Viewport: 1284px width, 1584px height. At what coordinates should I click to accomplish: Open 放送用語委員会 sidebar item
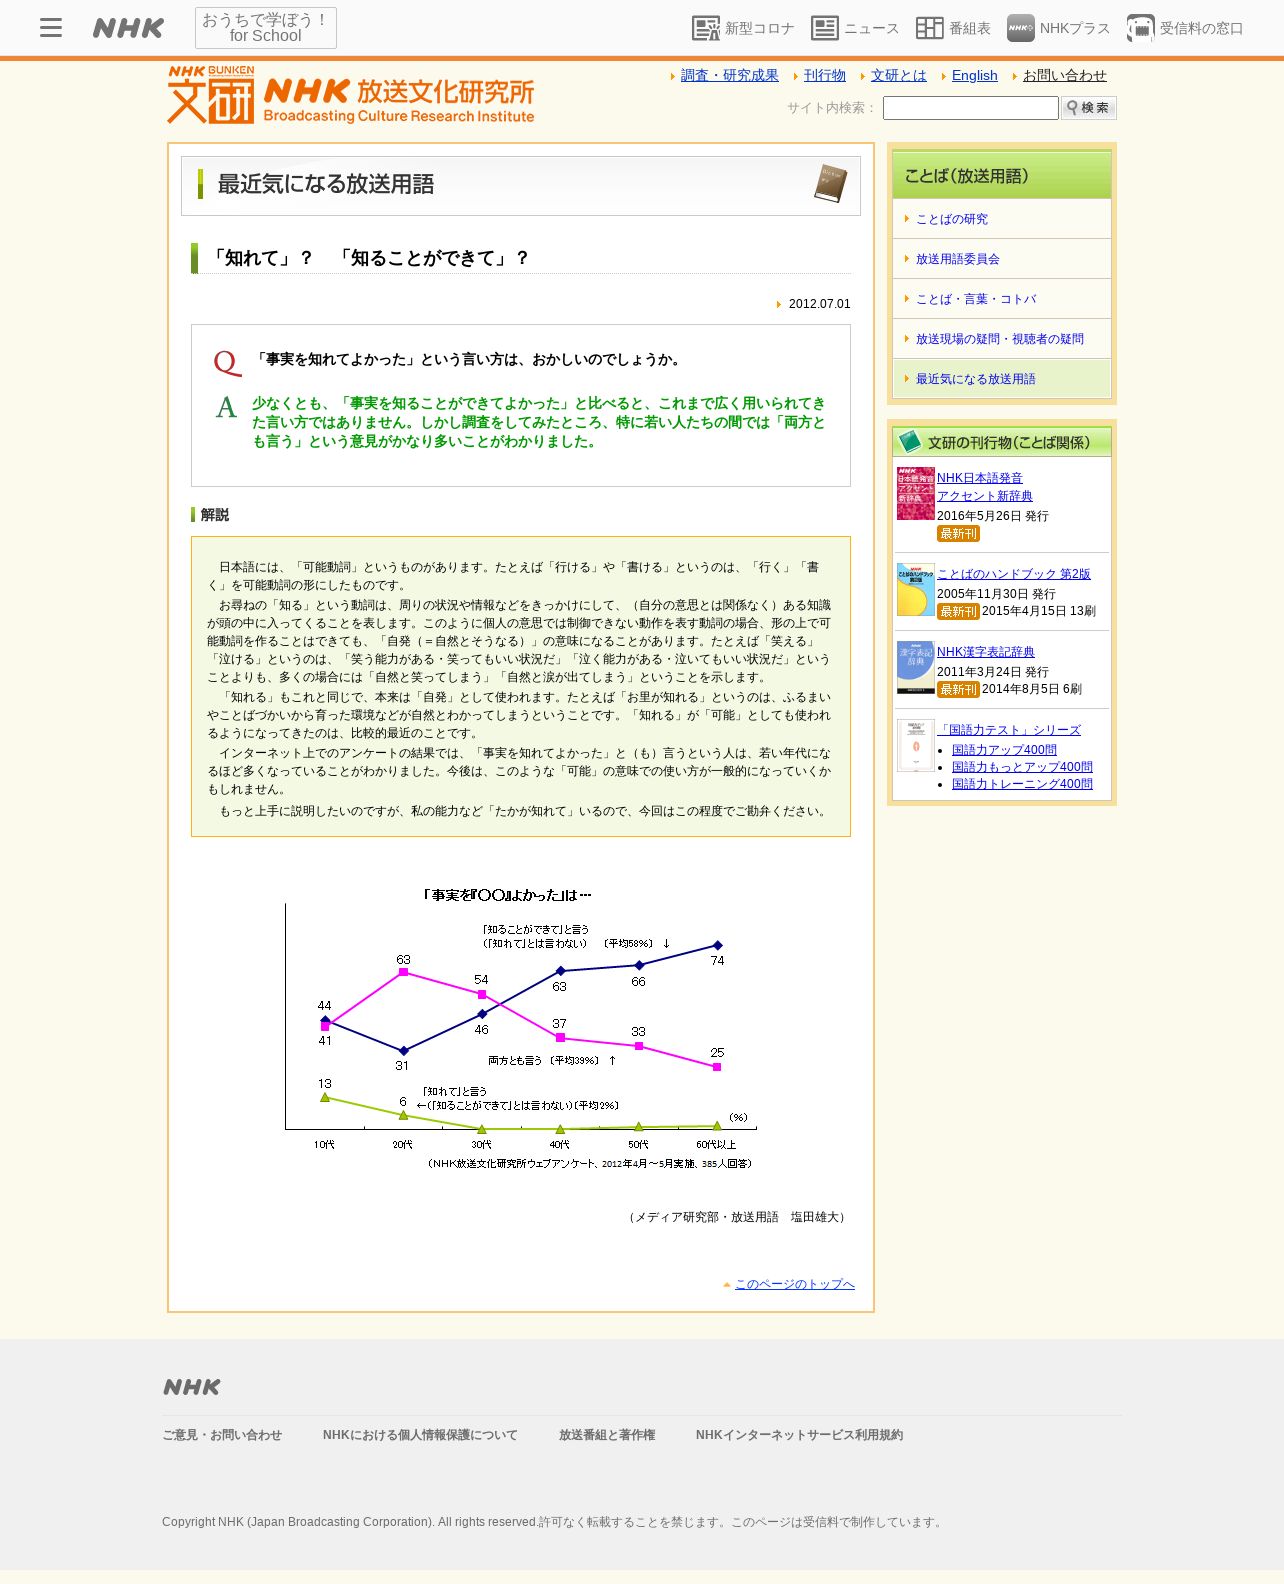(x=1001, y=259)
